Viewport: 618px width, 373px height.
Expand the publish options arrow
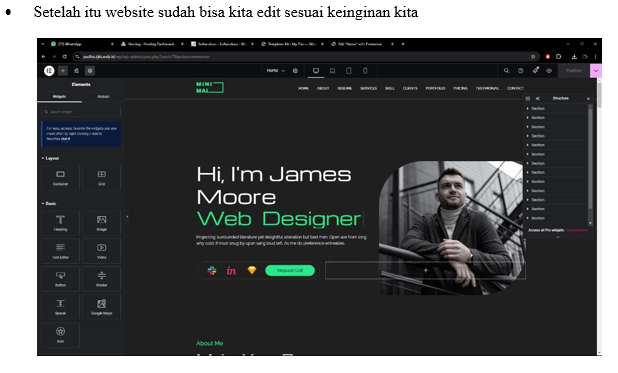(x=596, y=71)
